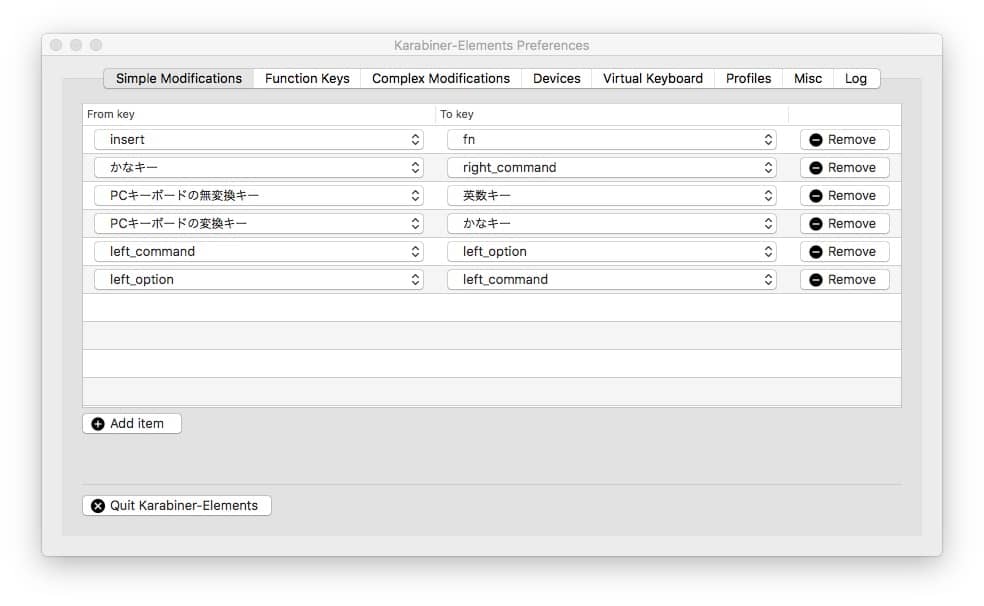Open the 'insert' From key dropdown
The width and height of the screenshot is (984, 606).
[259, 139]
